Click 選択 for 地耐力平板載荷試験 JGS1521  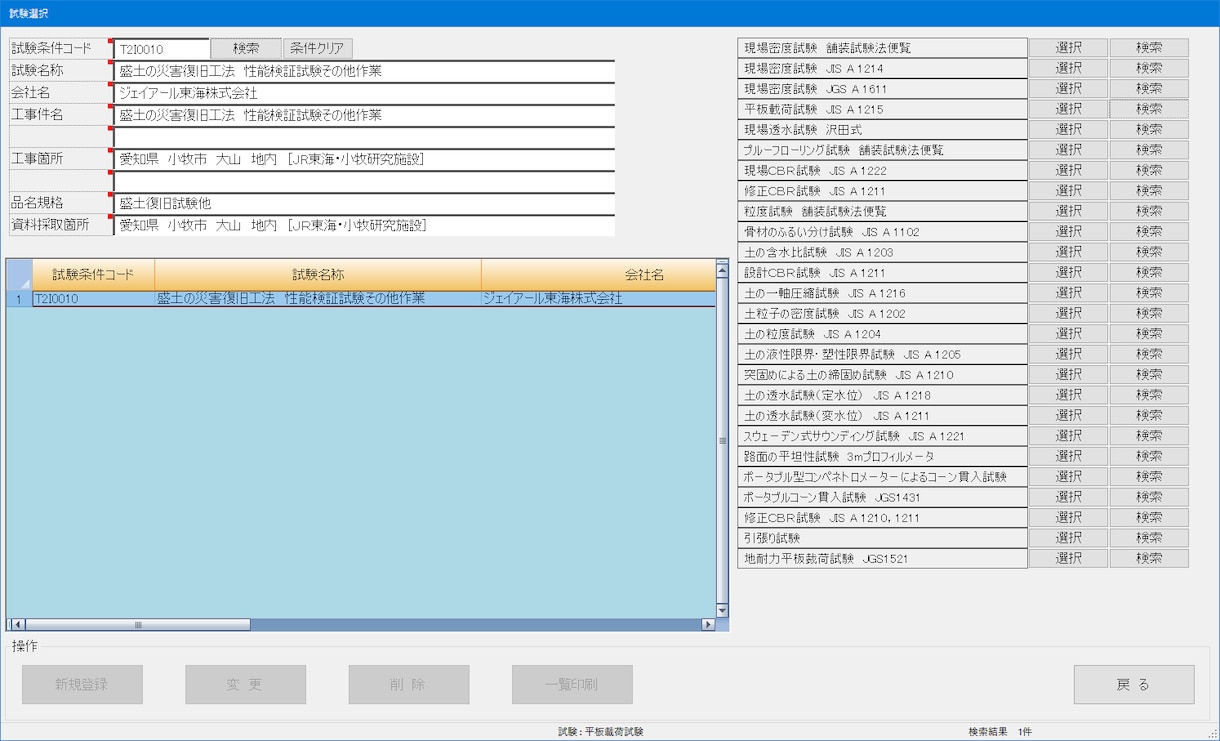[1068, 558]
